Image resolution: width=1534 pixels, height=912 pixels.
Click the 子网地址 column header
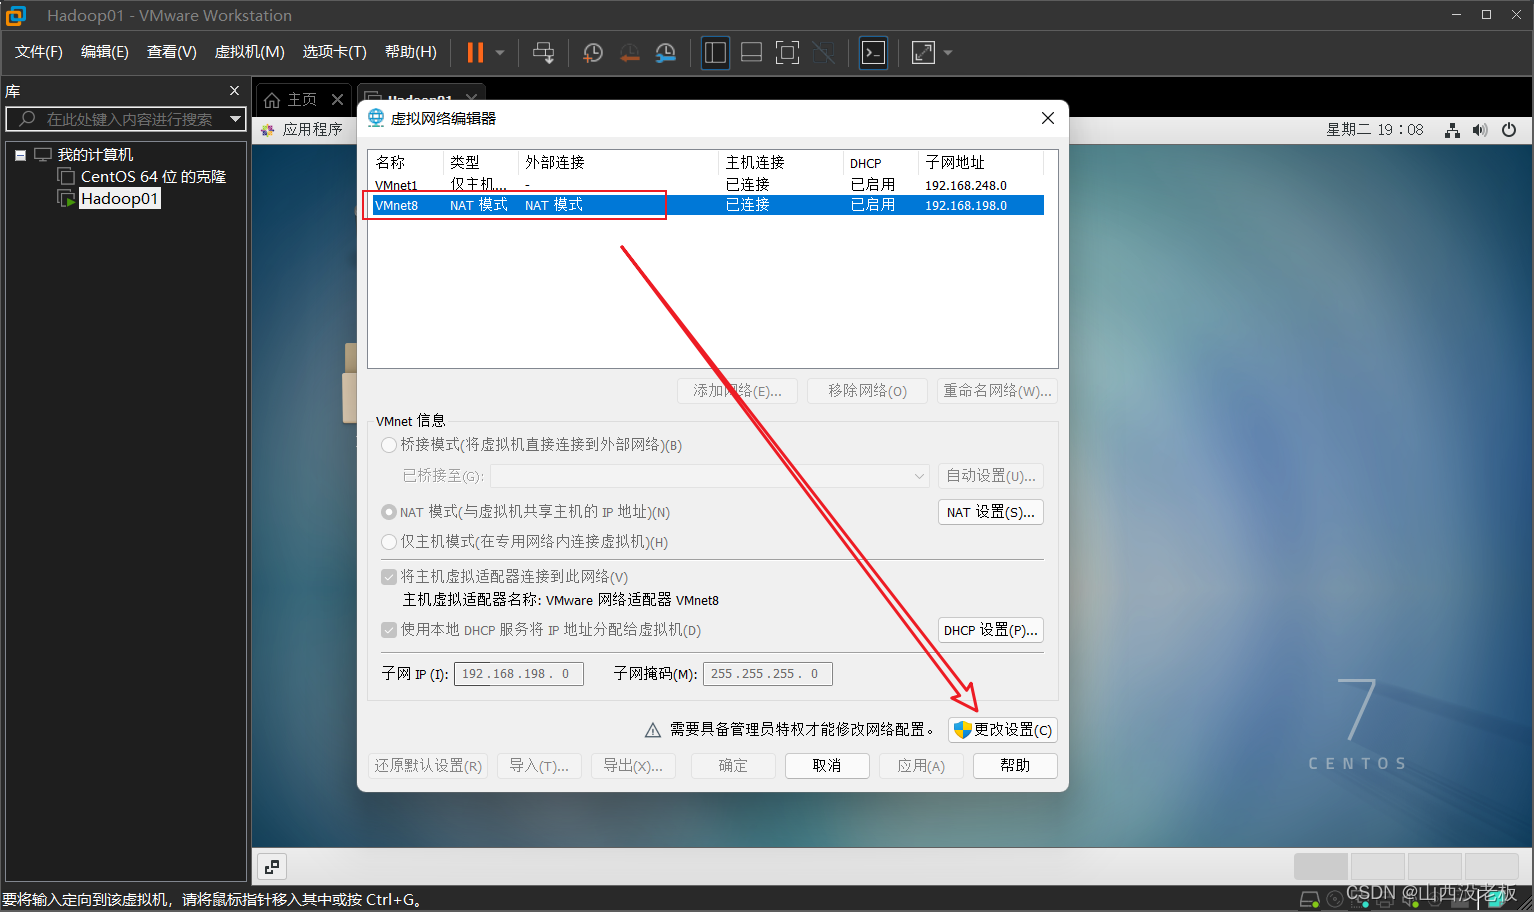tap(980, 162)
